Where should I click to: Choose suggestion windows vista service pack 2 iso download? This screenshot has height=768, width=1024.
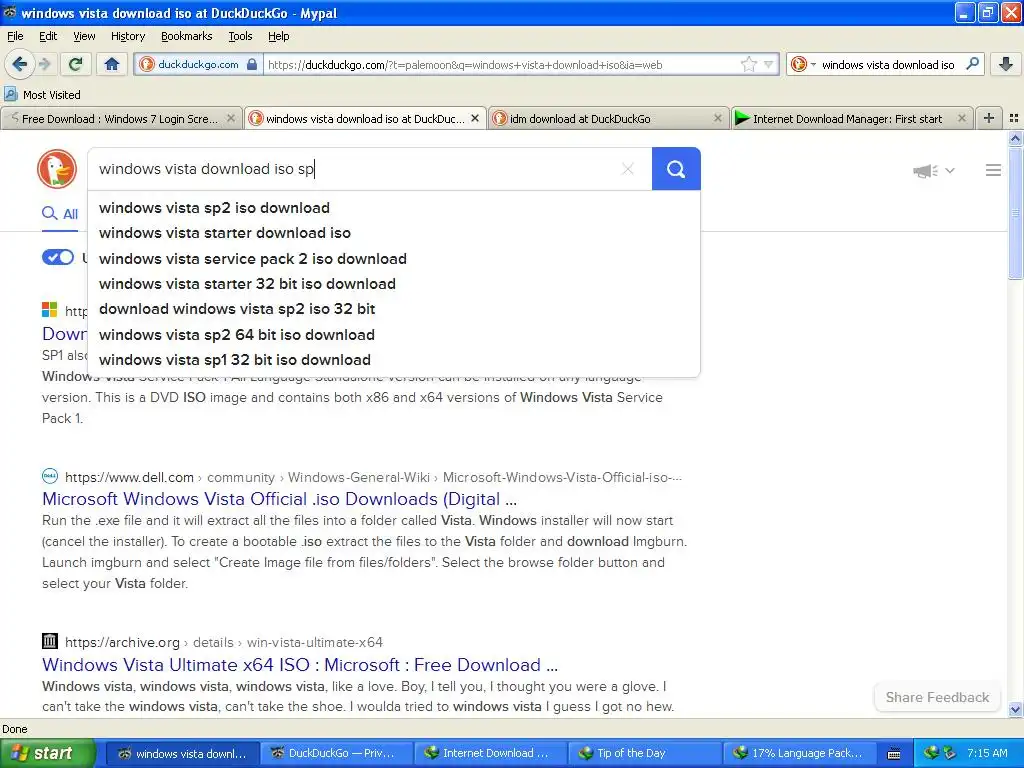coord(394,259)
